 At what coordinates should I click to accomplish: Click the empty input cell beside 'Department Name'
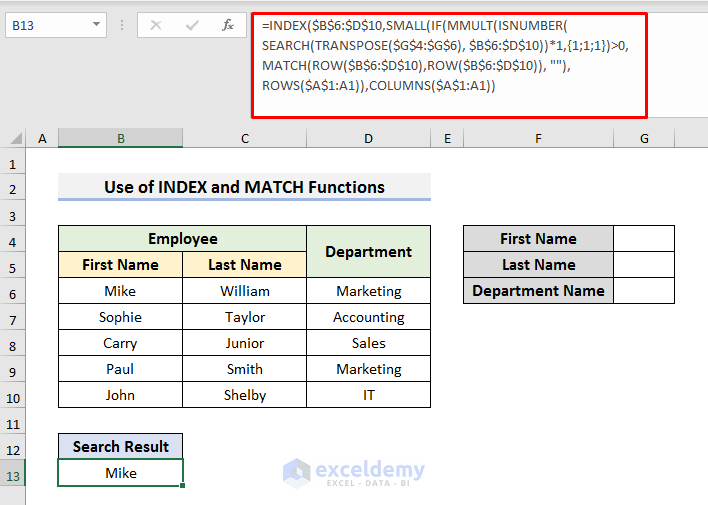pos(644,291)
